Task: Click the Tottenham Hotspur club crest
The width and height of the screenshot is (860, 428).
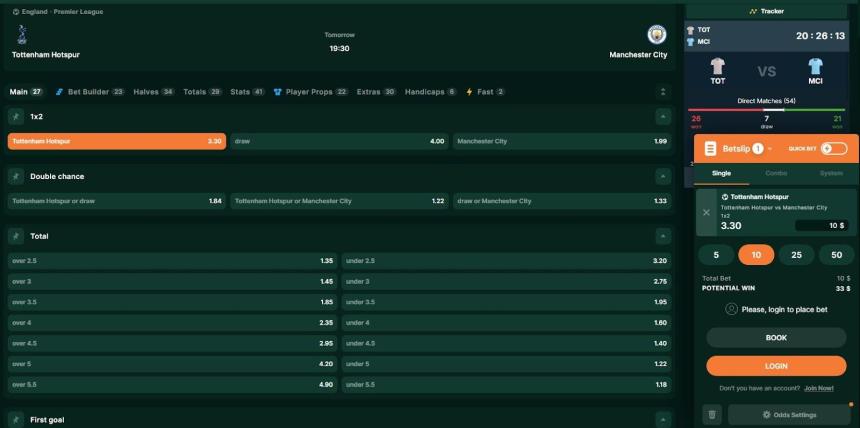Action: click(22, 35)
